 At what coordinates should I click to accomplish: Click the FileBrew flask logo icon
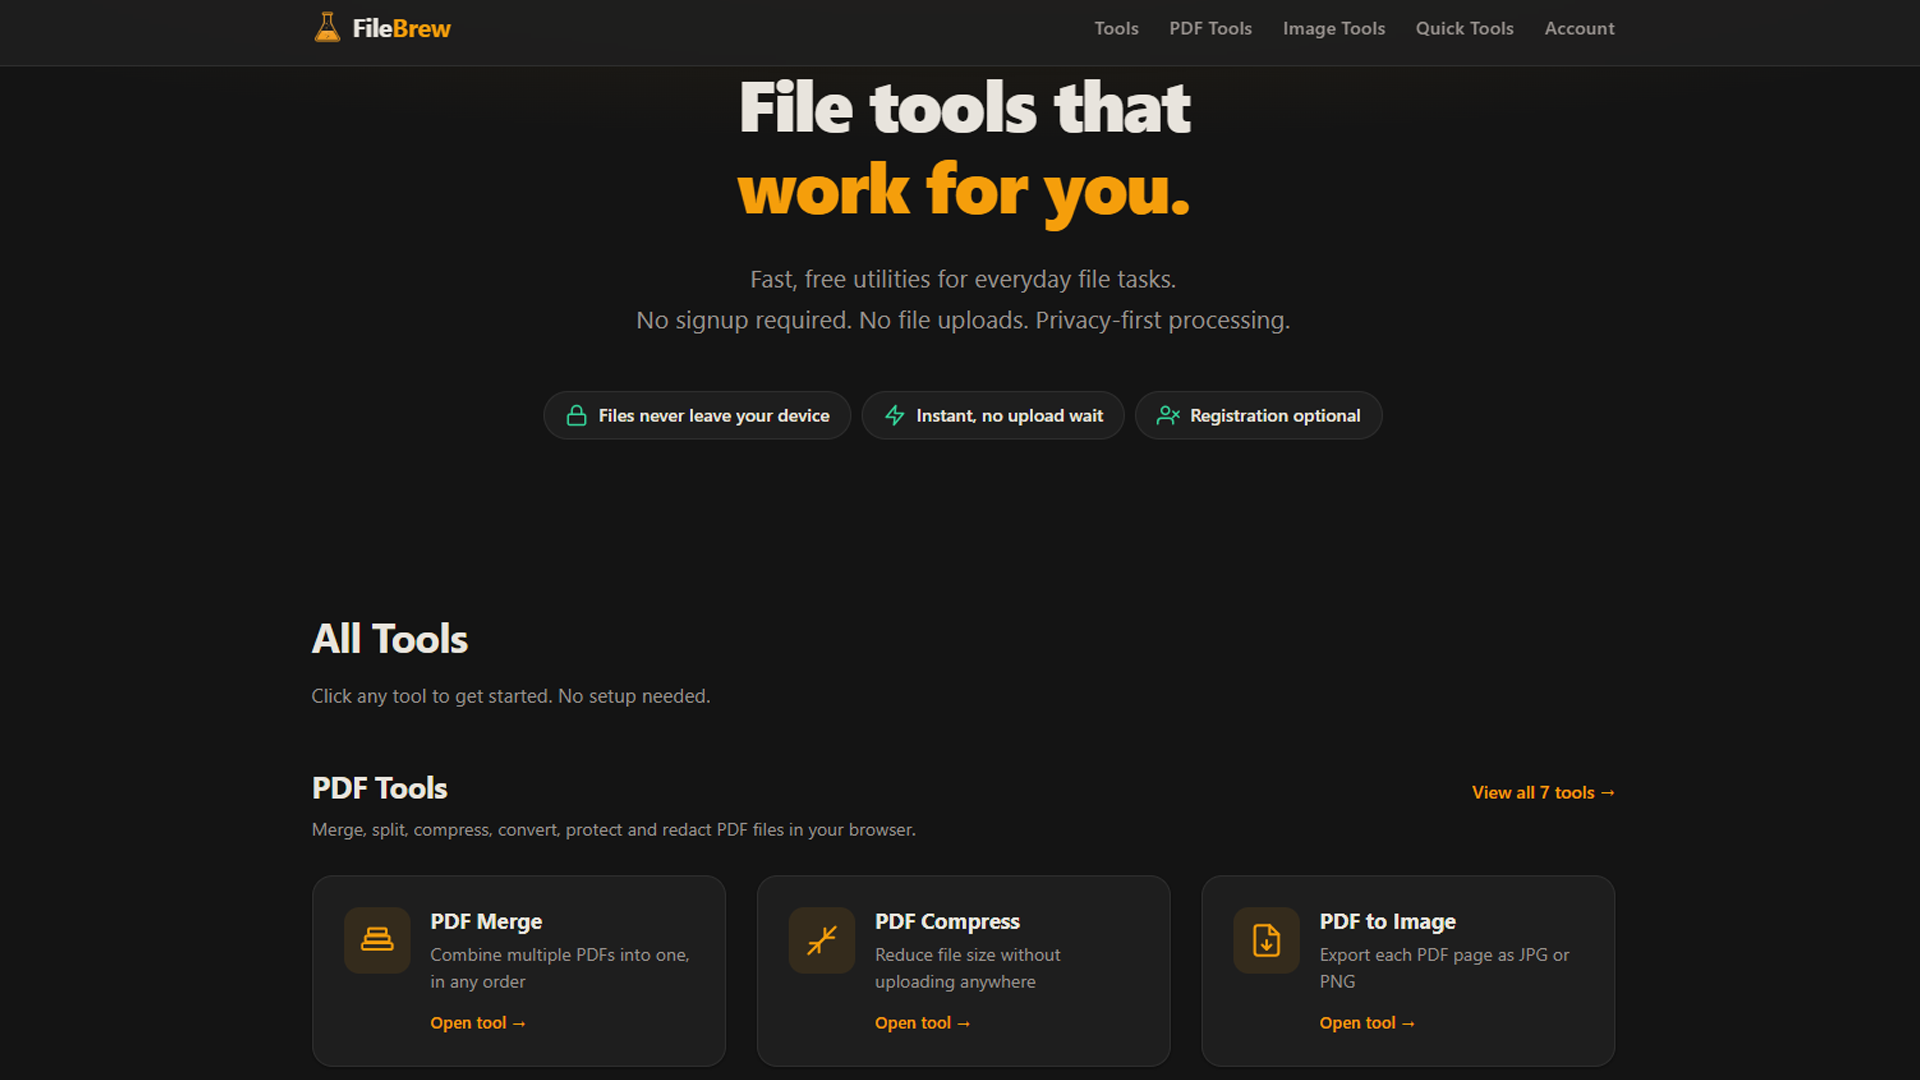pyautogui.click(x=326, y=27)
